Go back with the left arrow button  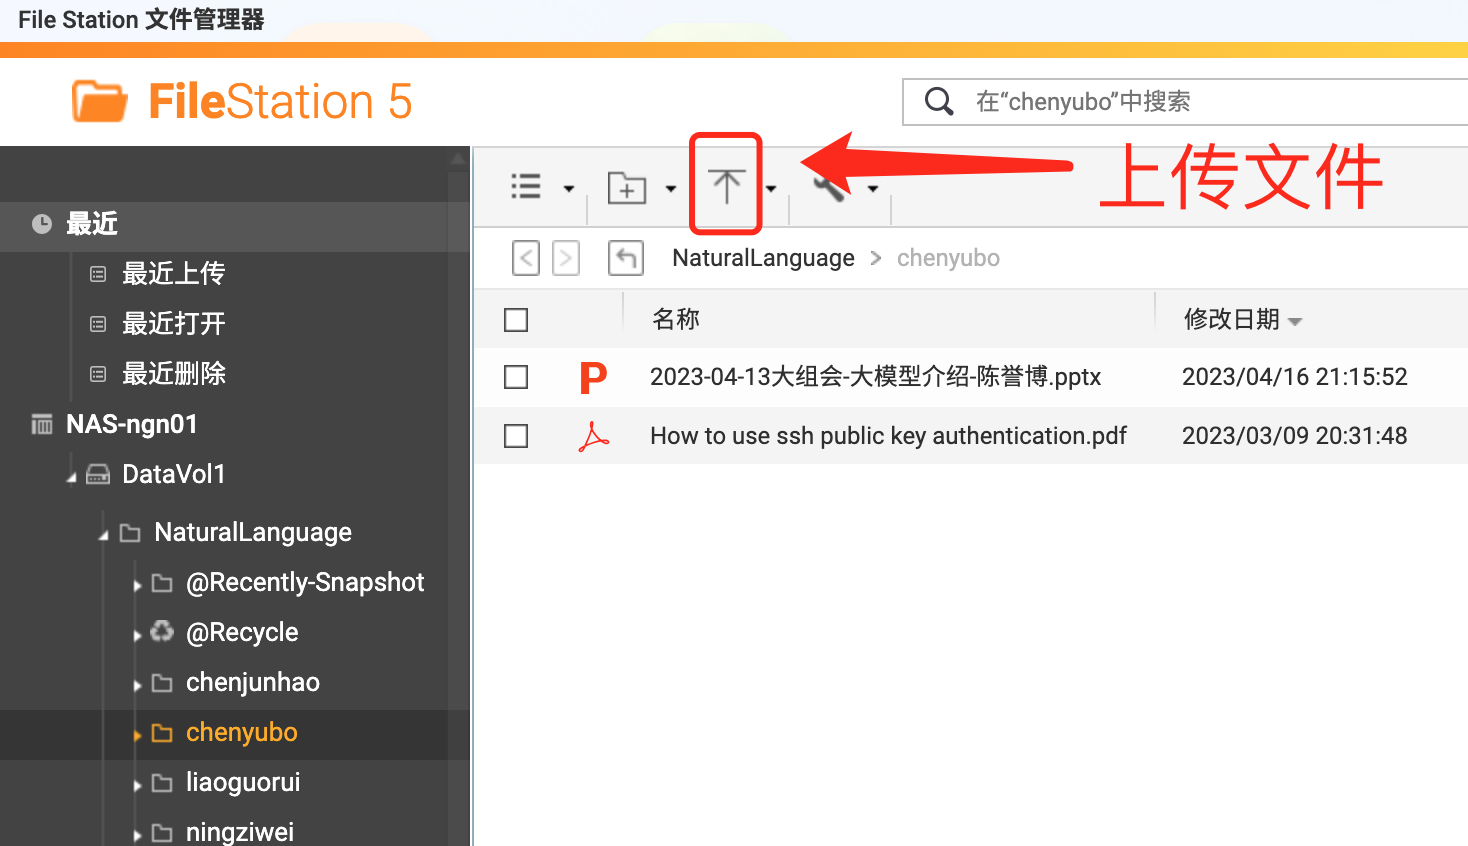(x=526, y=258)
